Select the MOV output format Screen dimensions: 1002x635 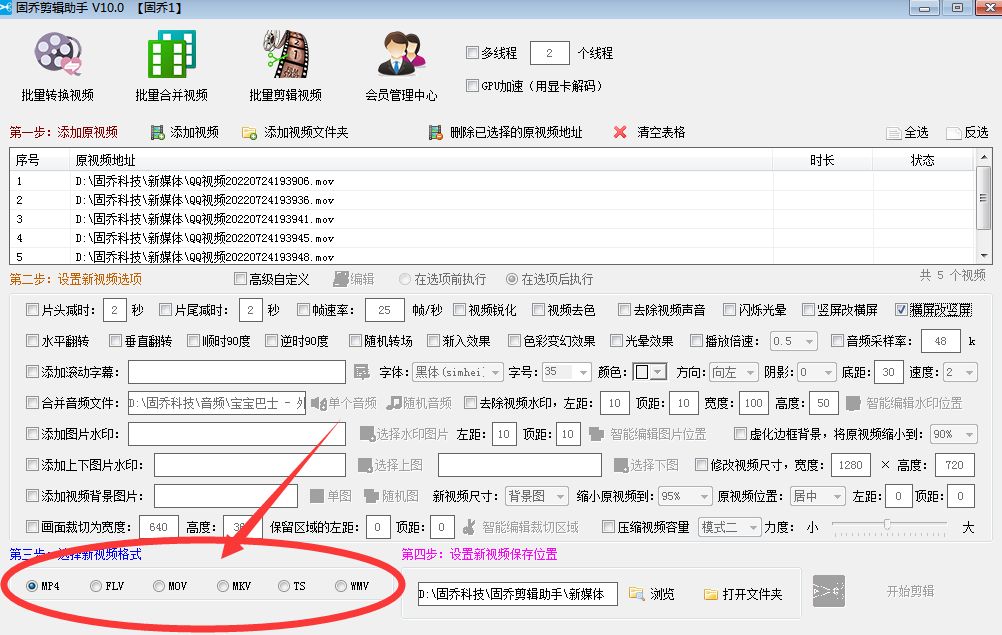coord(156,587)
